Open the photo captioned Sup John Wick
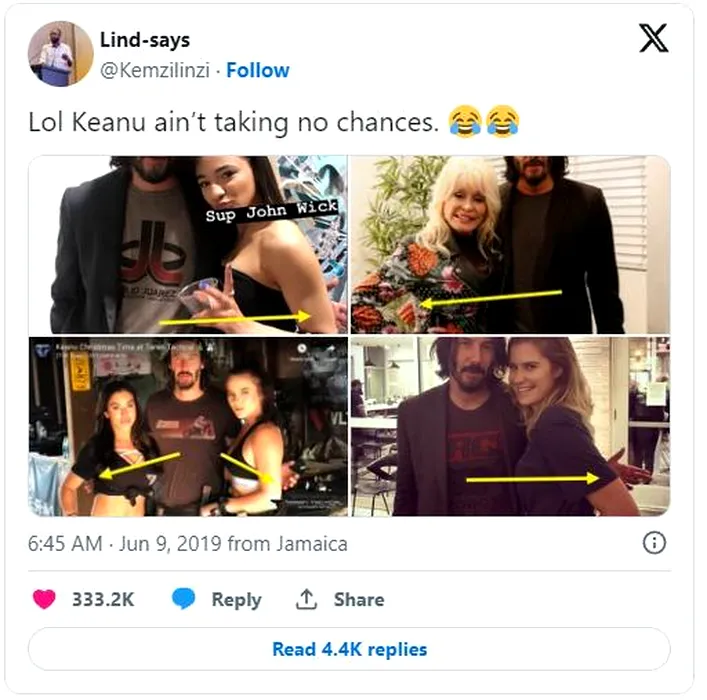Image resolution: width=707 pixels, height=700 pixels. pos(188,245)
